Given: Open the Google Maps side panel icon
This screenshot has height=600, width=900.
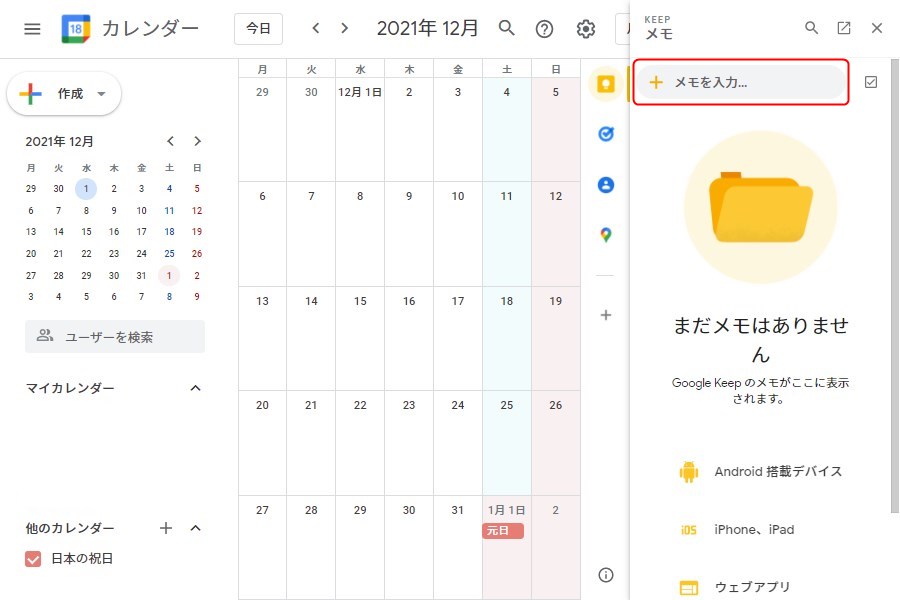Looking at the screenshot, I should click(605, 235).
